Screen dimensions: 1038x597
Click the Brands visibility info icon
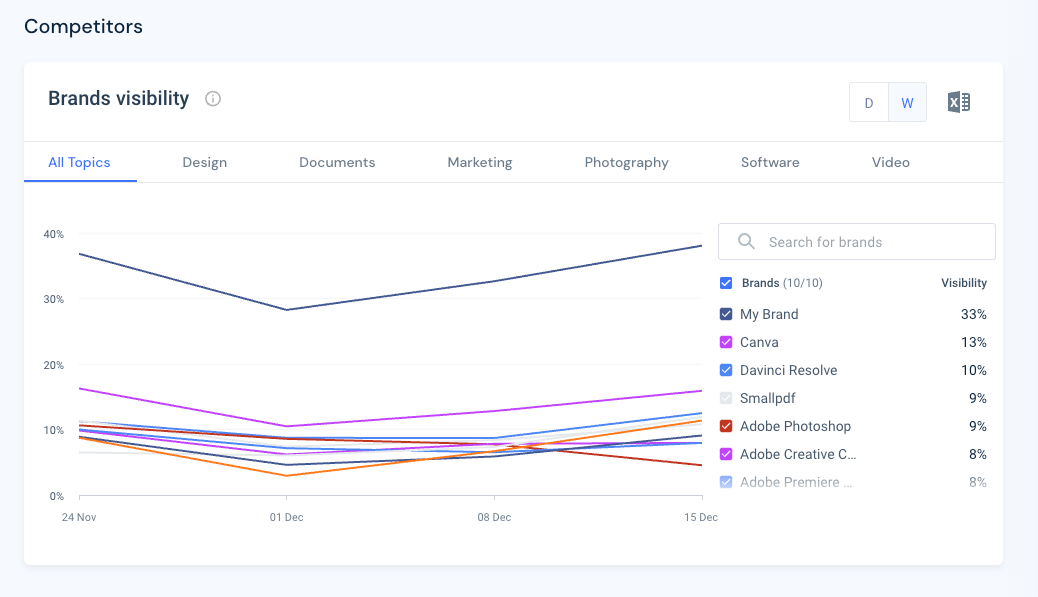pos(213,99)
